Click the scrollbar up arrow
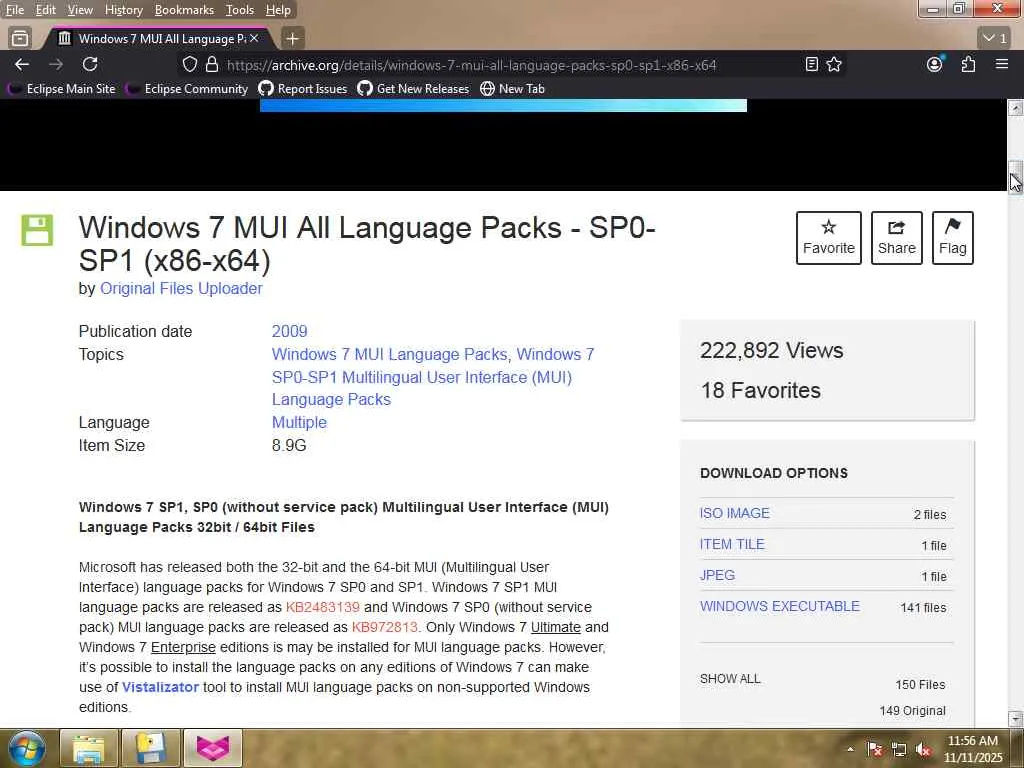The width and height of the screenshot is (1024, 768). (1015, 108)
